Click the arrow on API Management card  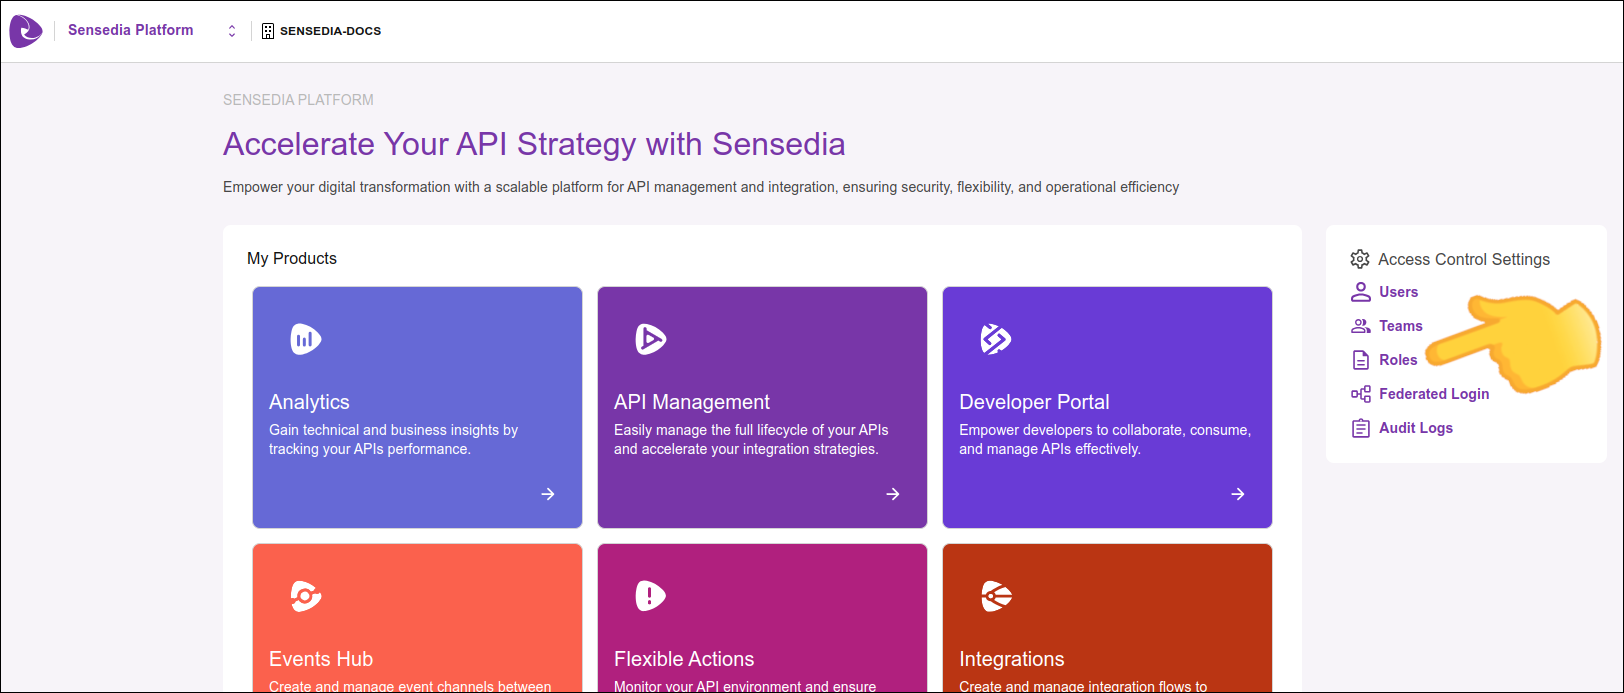pos(893,494)
